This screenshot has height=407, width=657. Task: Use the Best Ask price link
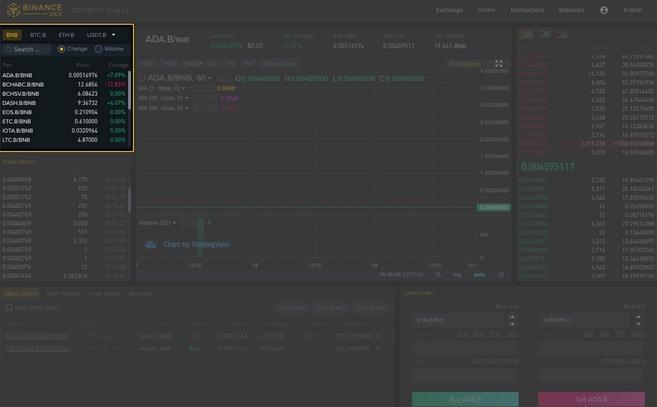[x=507, y=307]
